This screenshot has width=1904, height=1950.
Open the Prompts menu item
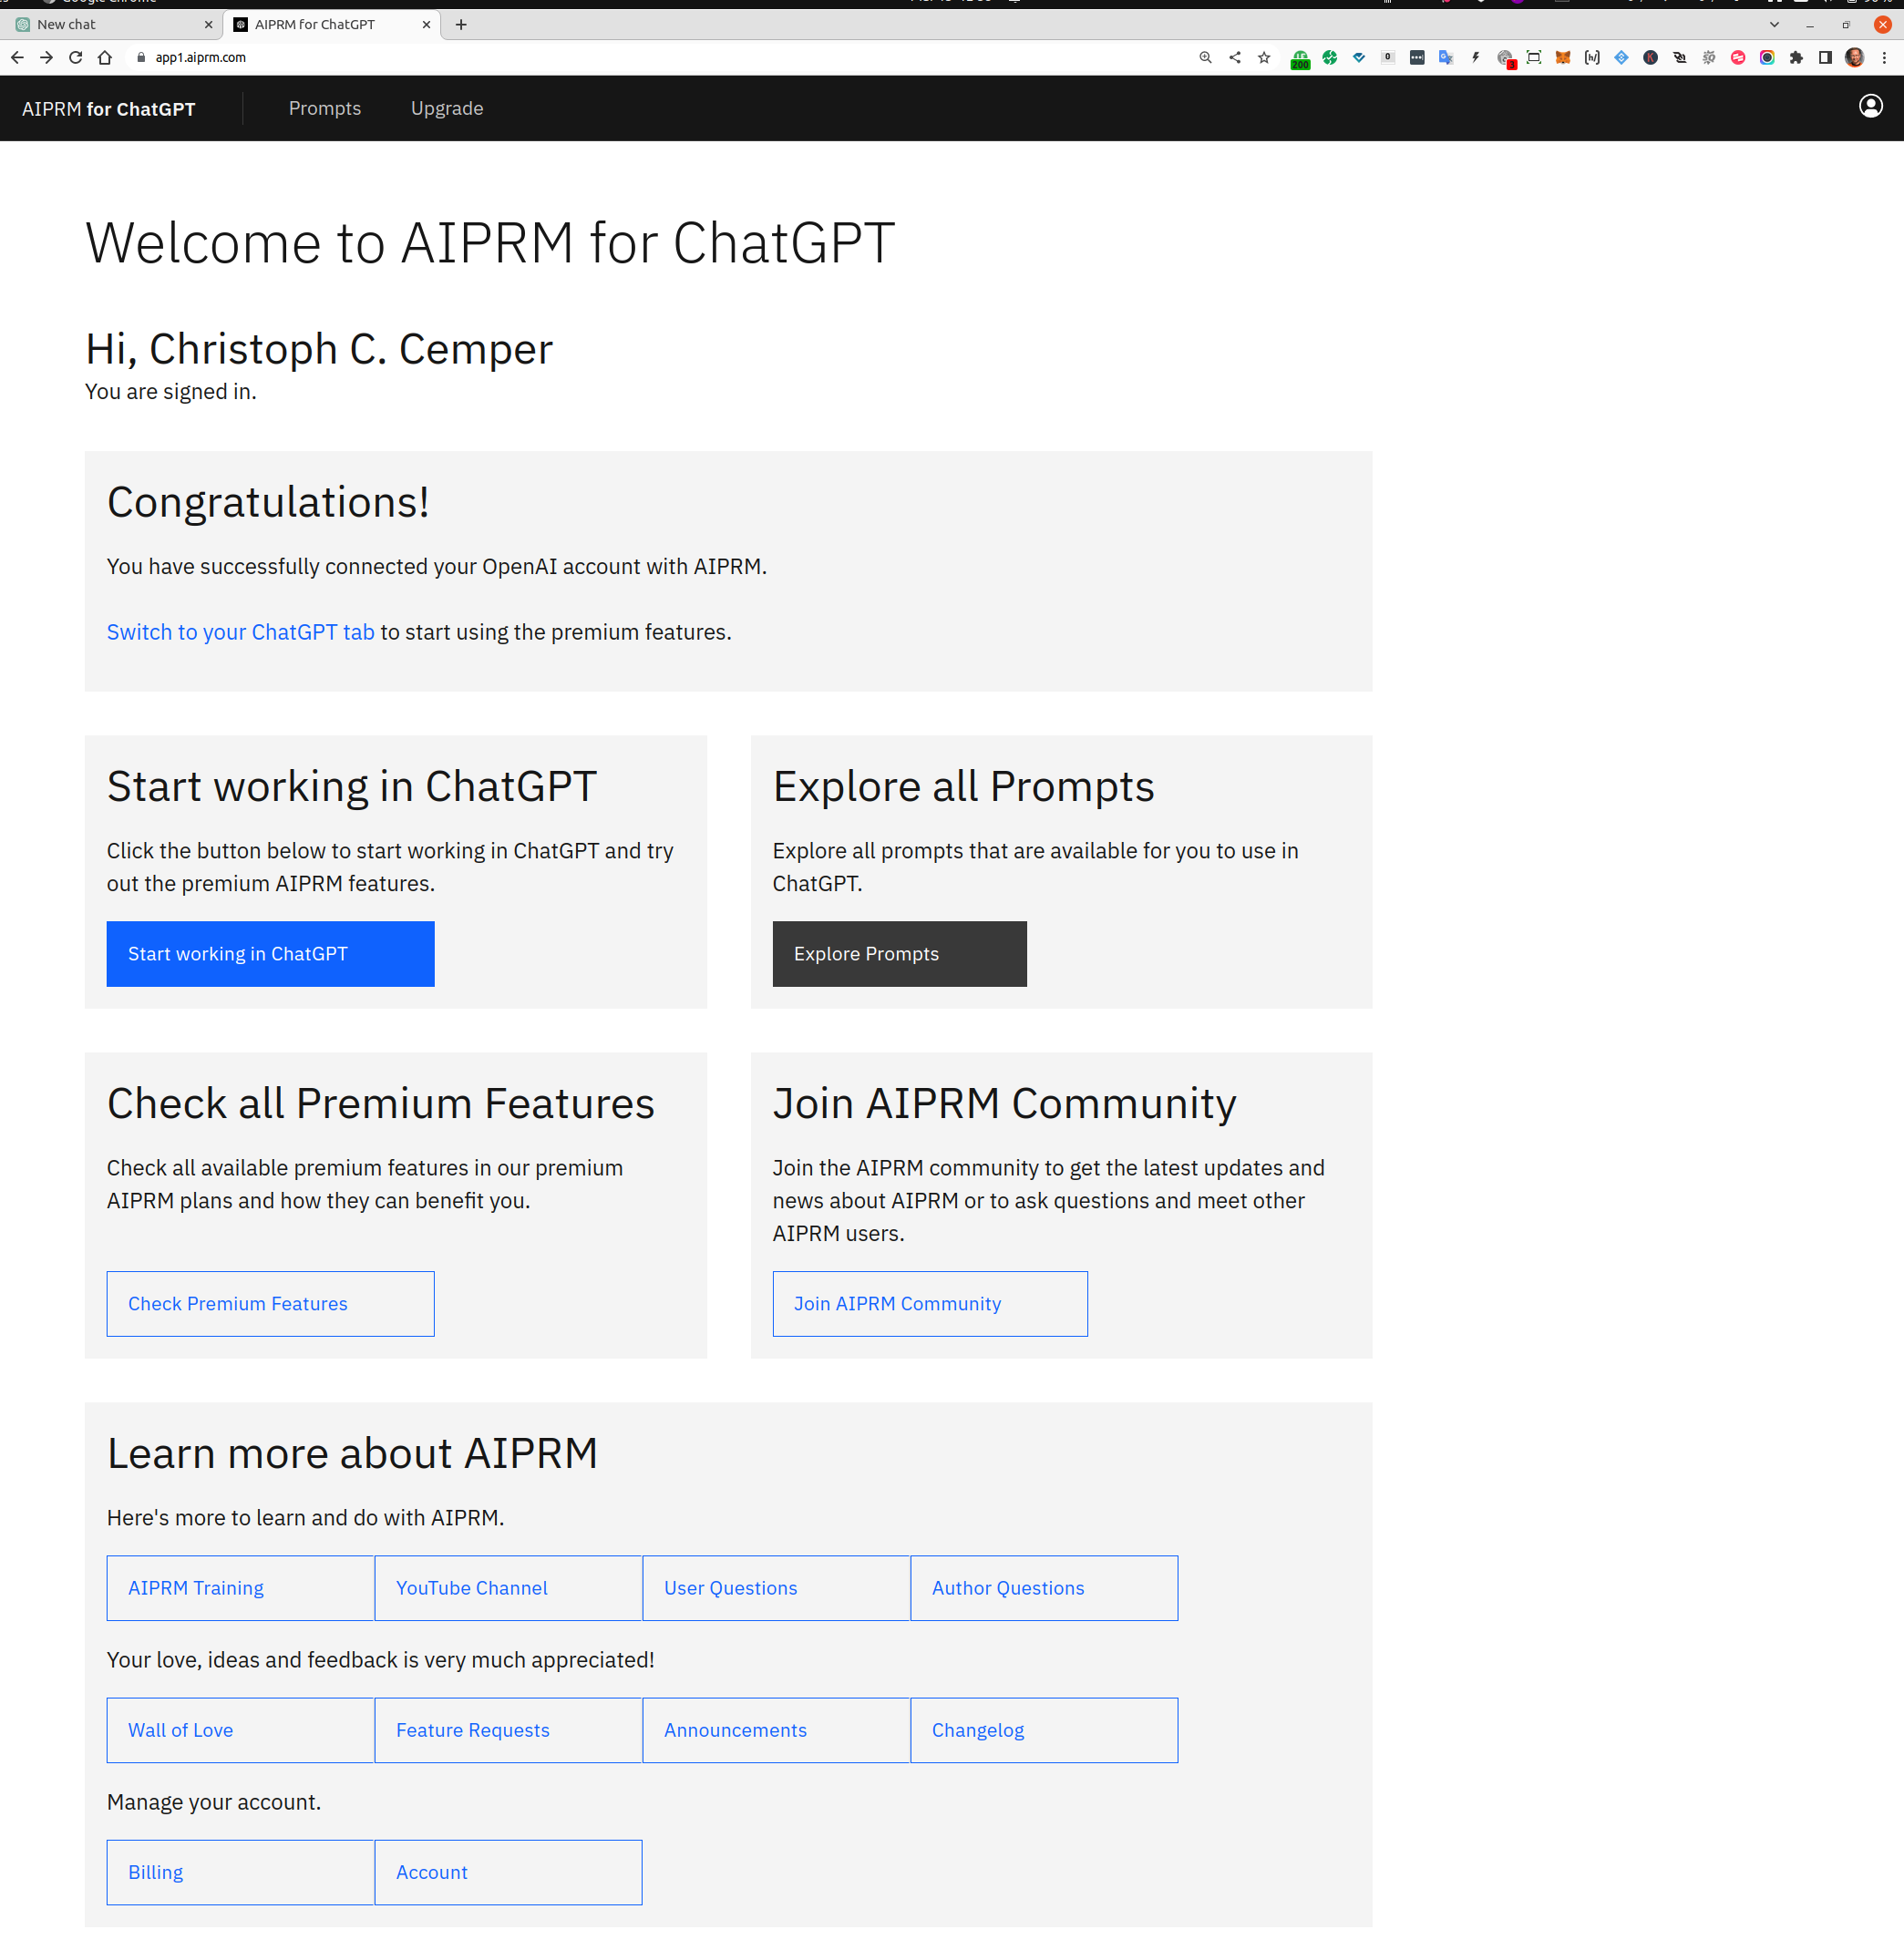[324, 108]
